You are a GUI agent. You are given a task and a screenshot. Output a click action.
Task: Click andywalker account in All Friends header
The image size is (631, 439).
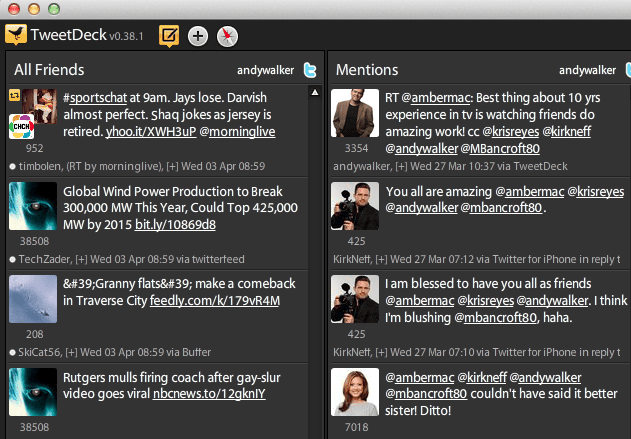[x=266, y=70]
